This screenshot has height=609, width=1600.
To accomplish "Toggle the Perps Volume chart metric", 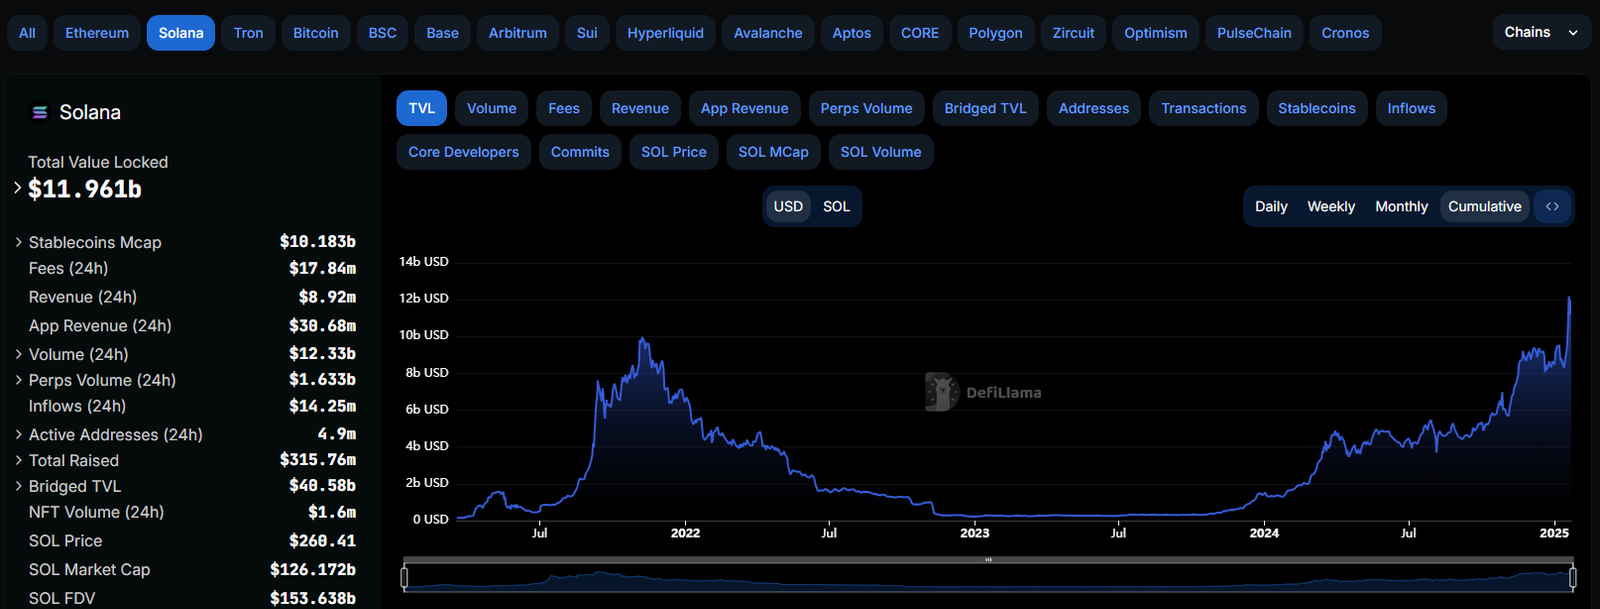I will tap(867, 108).
